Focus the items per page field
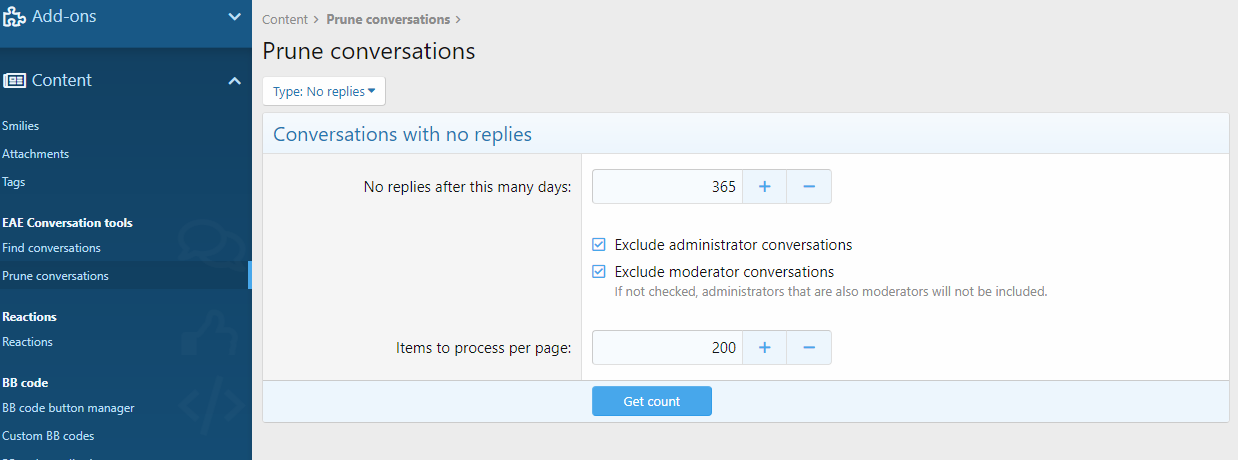The image size is (1238, 460). [x=667, y=348]
